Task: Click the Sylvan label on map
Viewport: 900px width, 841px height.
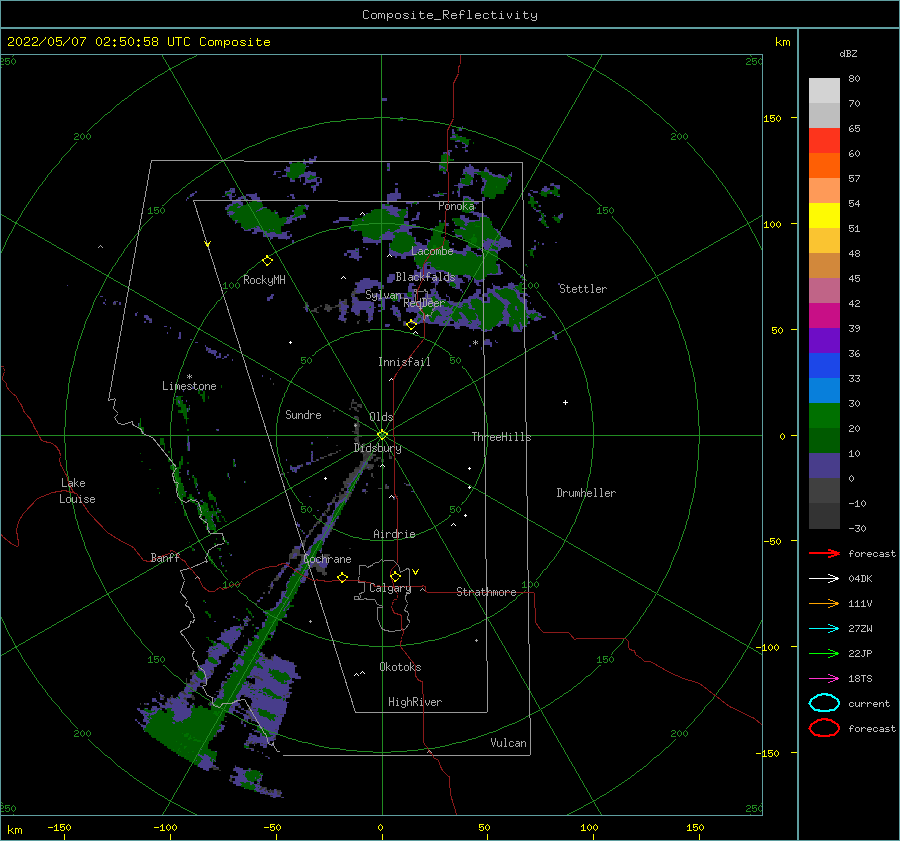Action: 383,295
